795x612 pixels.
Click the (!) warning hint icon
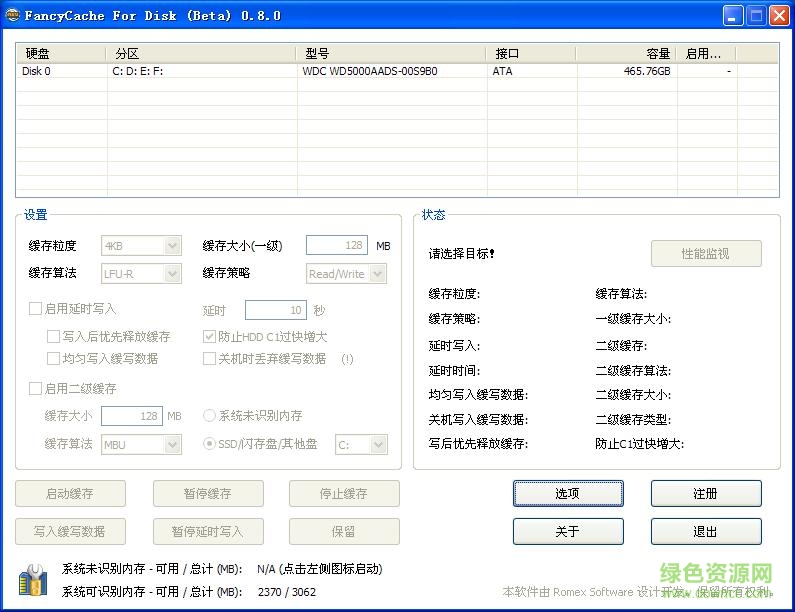click(347, 359)
